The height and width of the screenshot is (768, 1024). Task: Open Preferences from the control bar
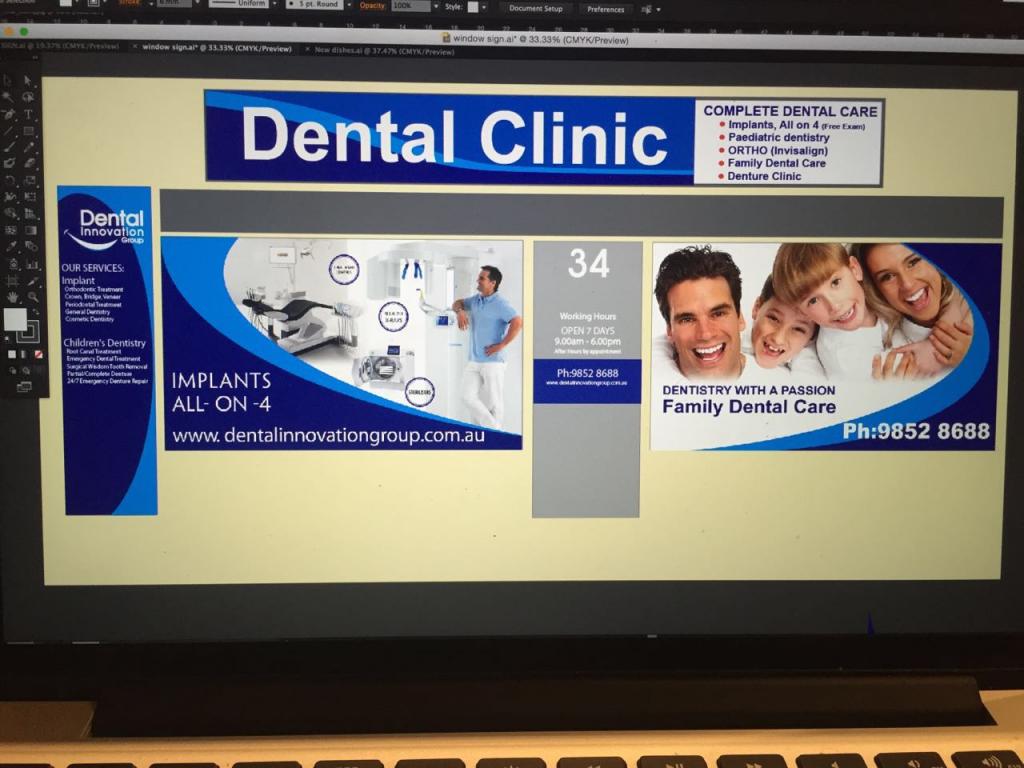coord(605,9)
